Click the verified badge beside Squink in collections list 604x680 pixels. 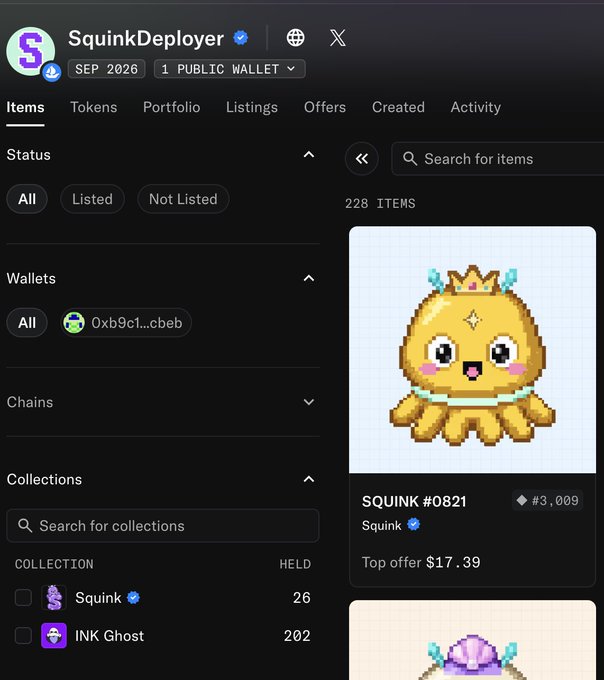(x=134, y=598)
